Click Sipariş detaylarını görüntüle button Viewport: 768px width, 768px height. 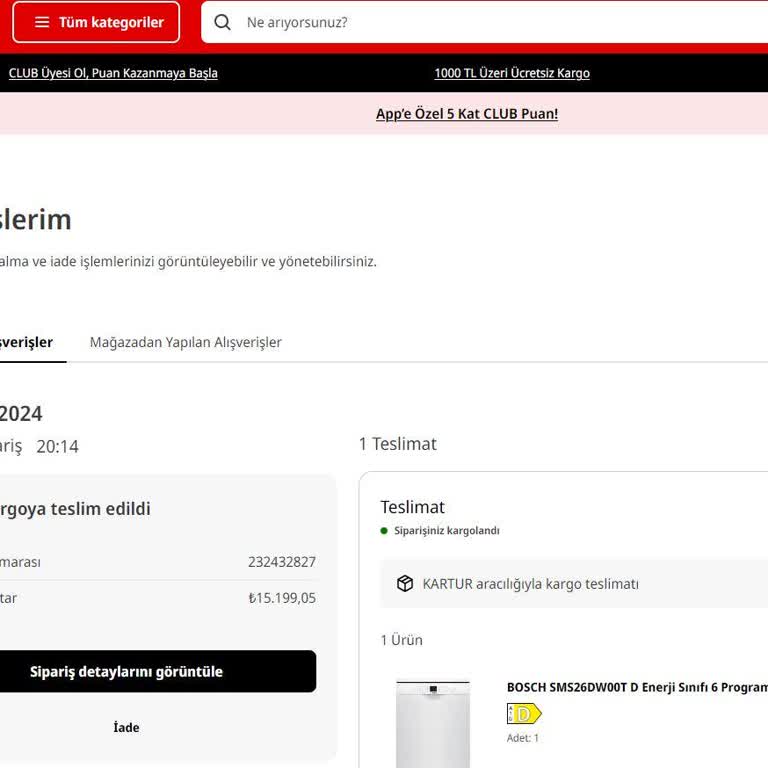coord(158,671)
